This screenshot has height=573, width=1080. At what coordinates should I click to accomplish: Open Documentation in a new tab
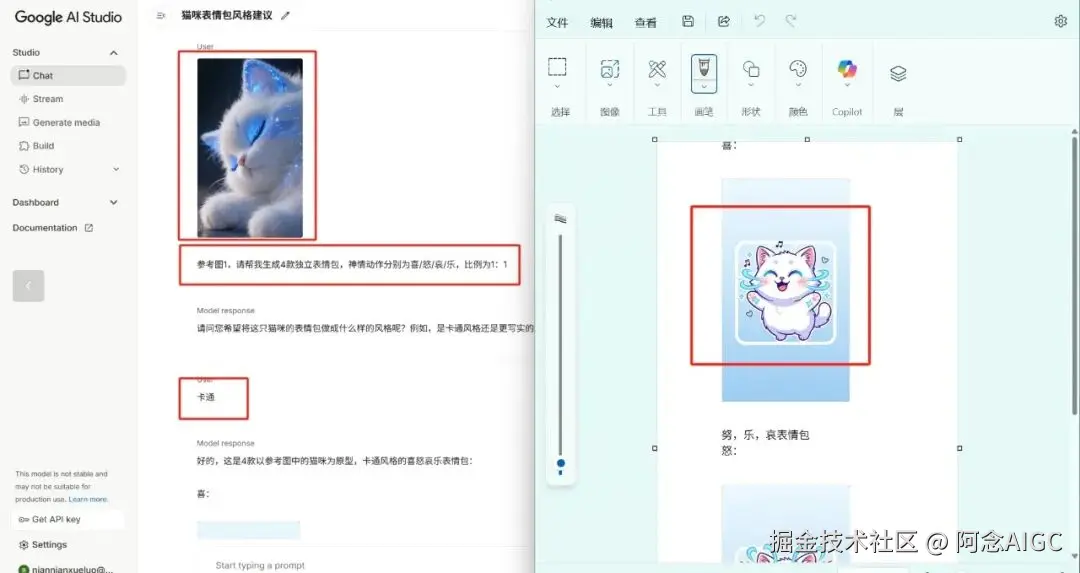pos(52,227)
